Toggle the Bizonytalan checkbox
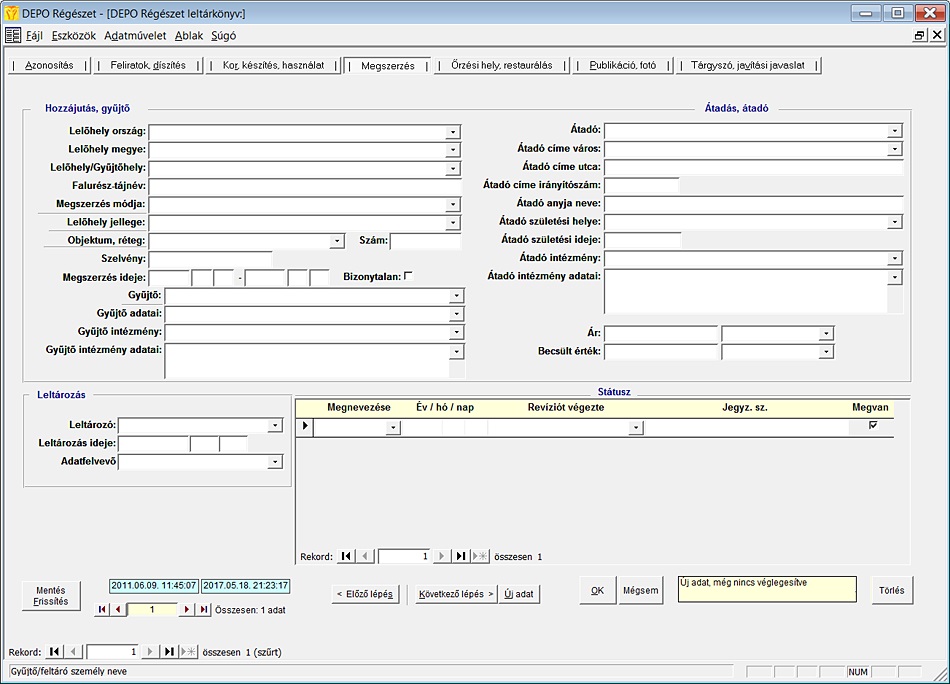Image resolution: width=950 pixels, height=684 pixels. pos(408,276)
